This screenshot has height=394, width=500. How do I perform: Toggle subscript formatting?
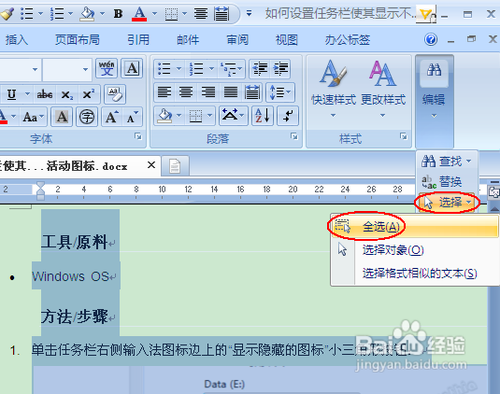pos(67,95)
